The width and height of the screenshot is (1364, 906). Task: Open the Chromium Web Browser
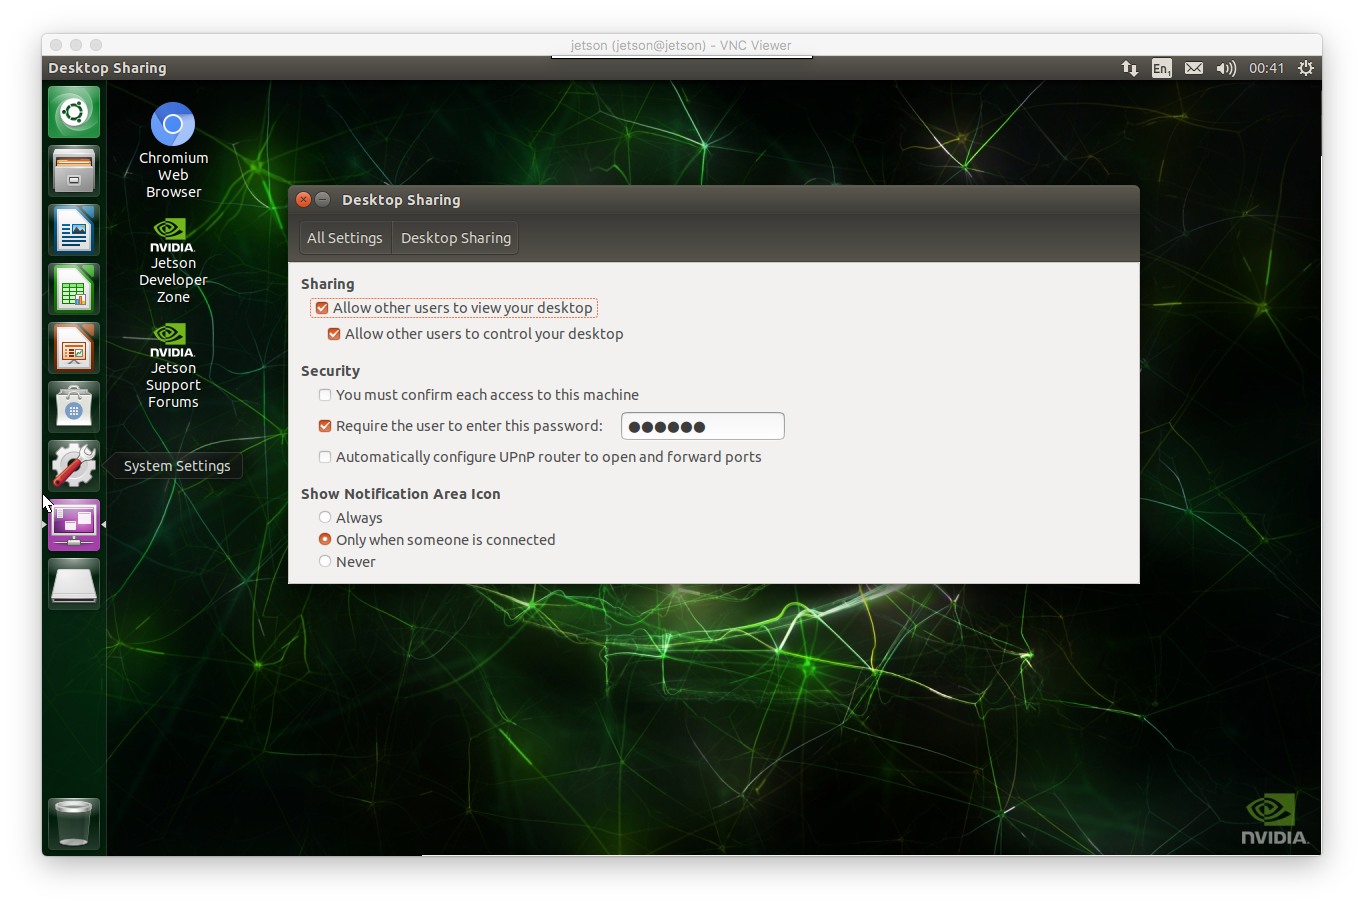tap(172, 123)
